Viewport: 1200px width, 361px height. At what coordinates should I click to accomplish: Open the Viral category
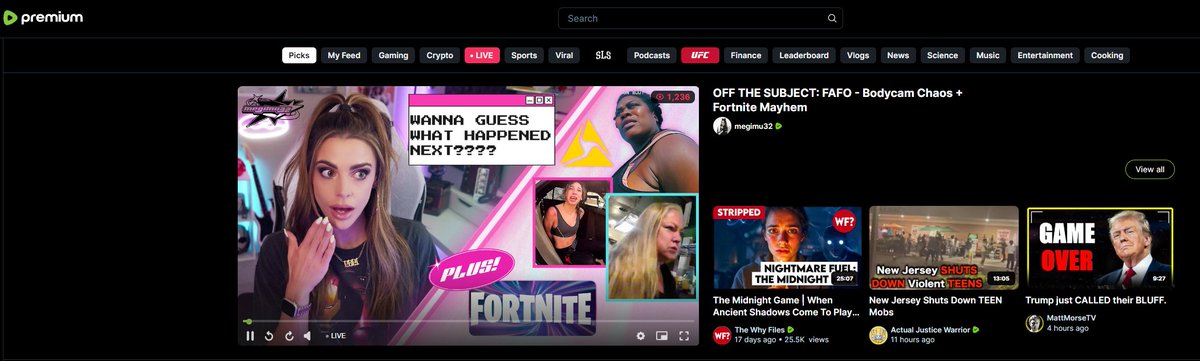point(564,56)
